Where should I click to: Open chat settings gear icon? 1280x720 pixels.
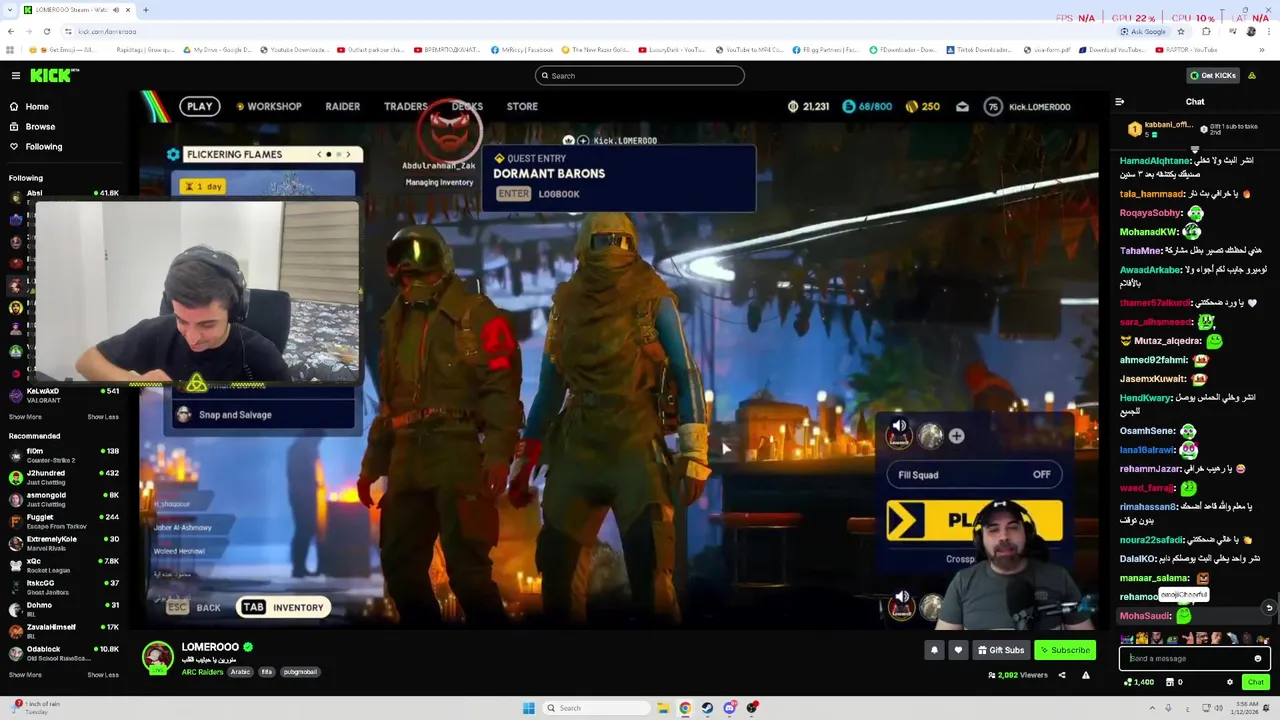pos(1230,682)
